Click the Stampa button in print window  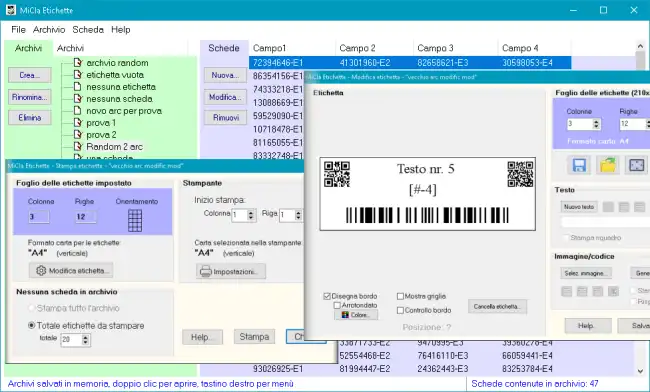coord(254,337)
